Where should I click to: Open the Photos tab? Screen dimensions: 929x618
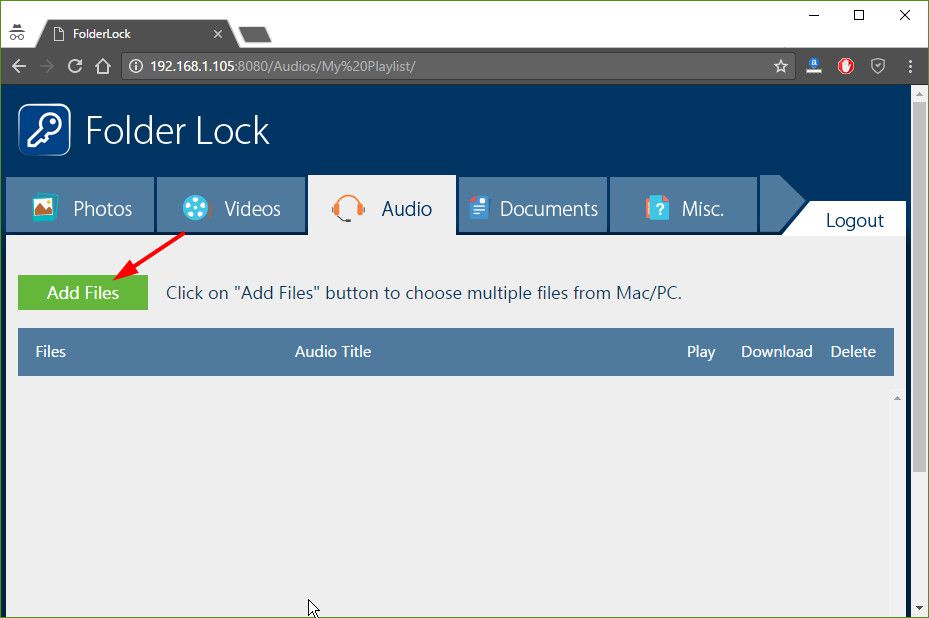click(80, 205)
